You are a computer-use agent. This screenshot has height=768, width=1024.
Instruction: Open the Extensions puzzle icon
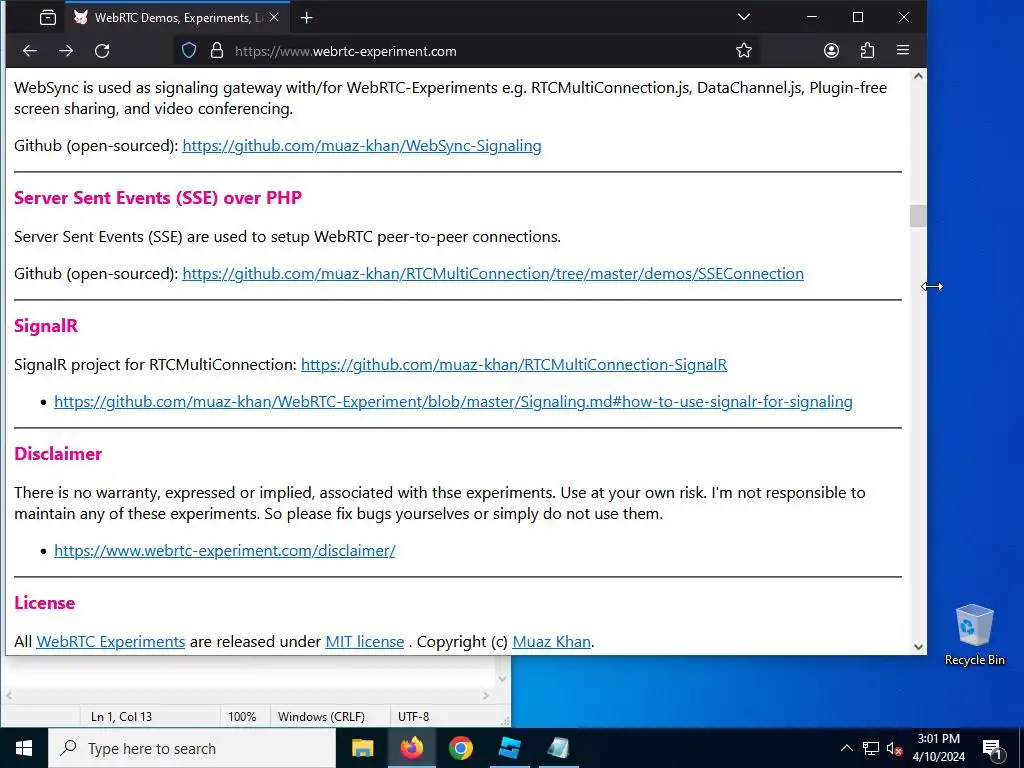pos(867,51)
